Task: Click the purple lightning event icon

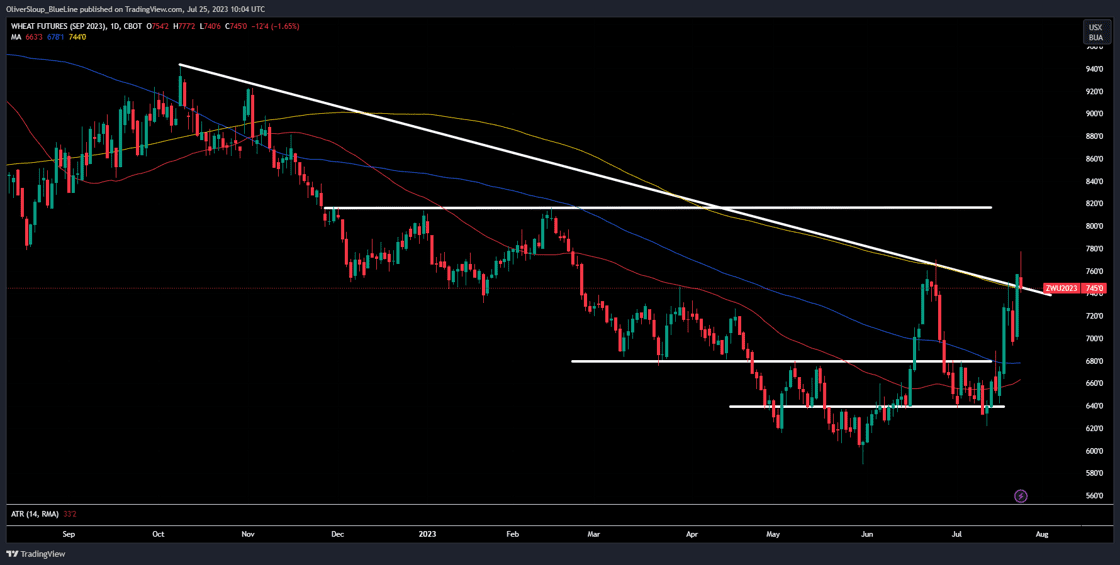Action: [x=1021, y=495]
